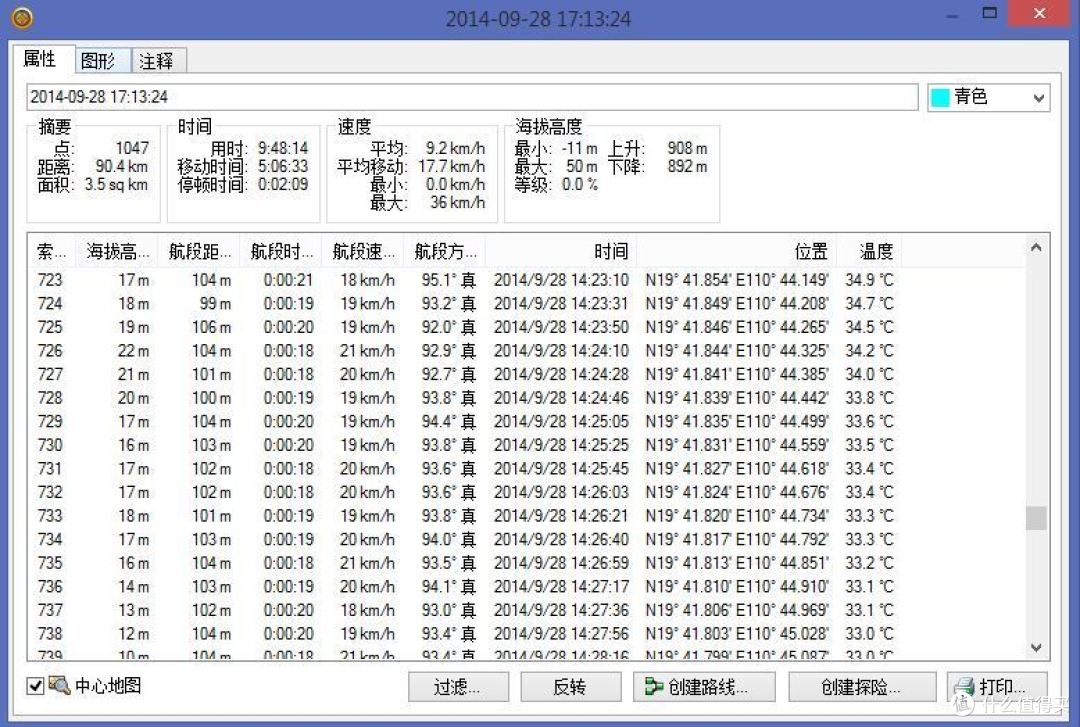The image size is (1080, 727).
Task: Sort by the 航段方... column header
Action: [444, 252]
